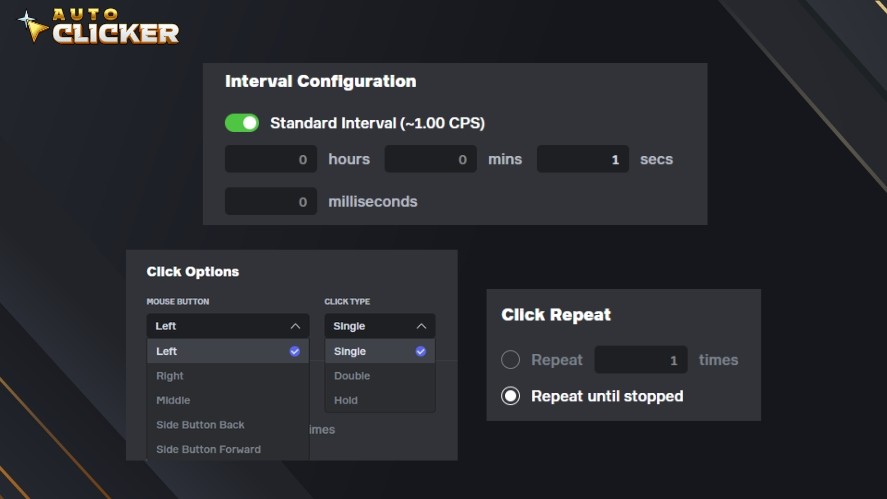Click the Click Options heading

click(192, 272)
